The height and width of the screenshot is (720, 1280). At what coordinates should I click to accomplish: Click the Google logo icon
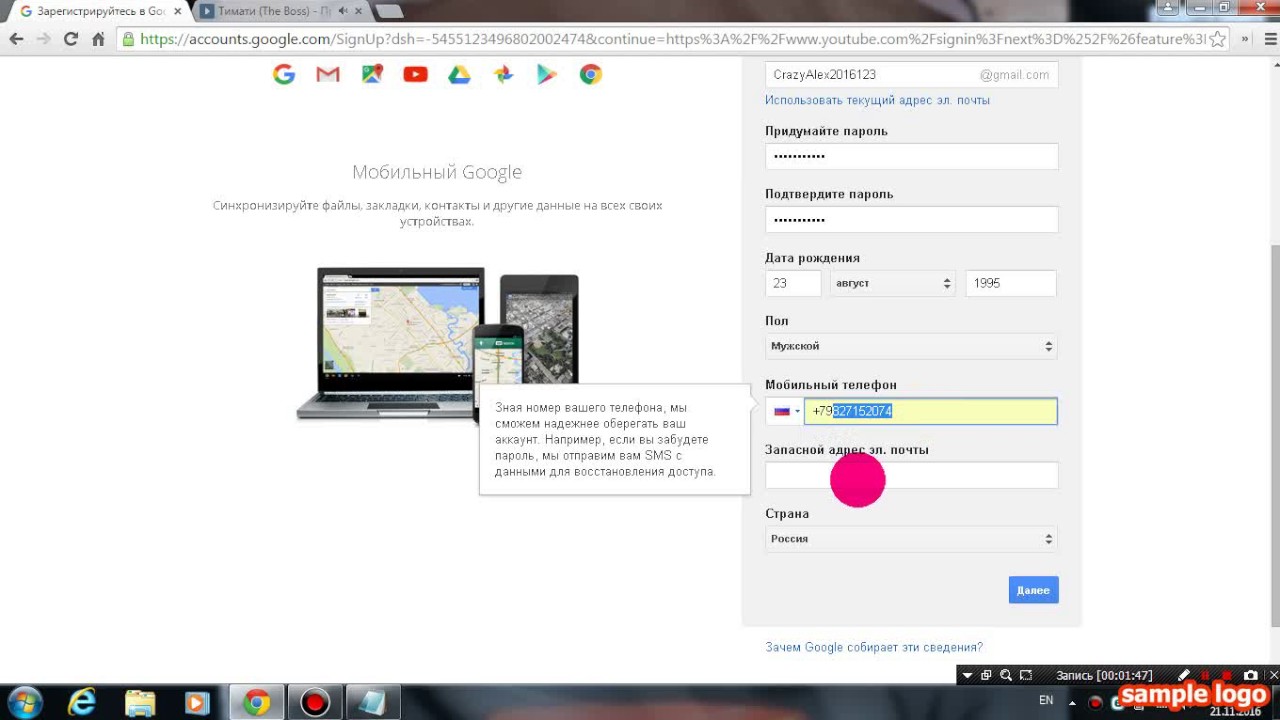284,74
